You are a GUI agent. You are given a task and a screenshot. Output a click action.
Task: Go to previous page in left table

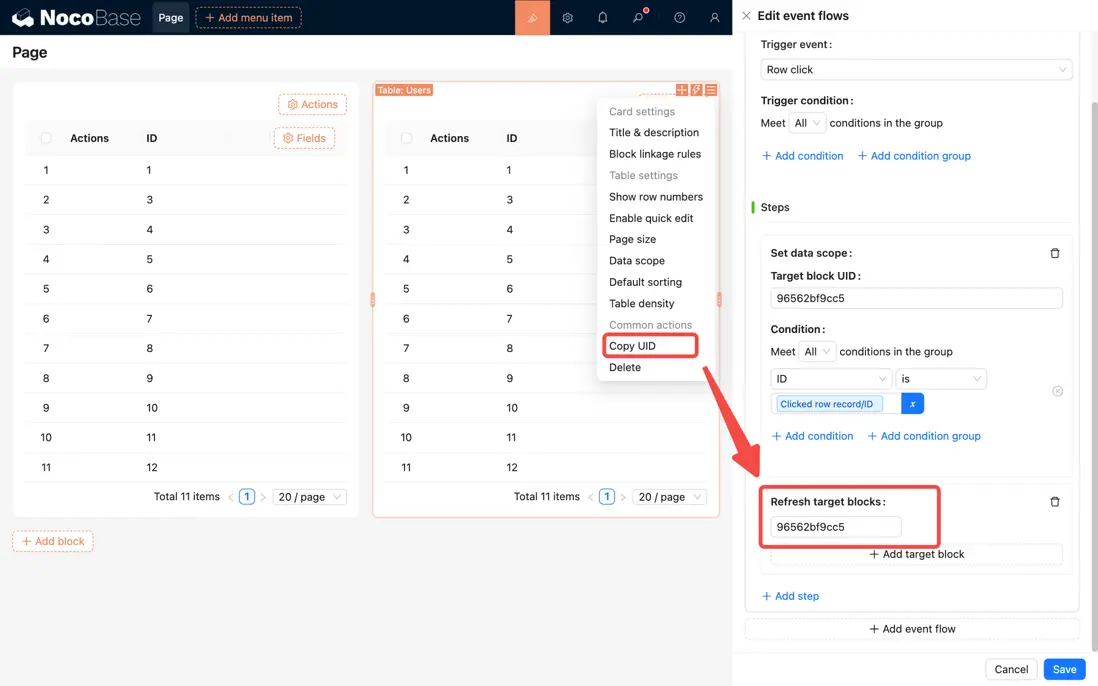(231, 497)
